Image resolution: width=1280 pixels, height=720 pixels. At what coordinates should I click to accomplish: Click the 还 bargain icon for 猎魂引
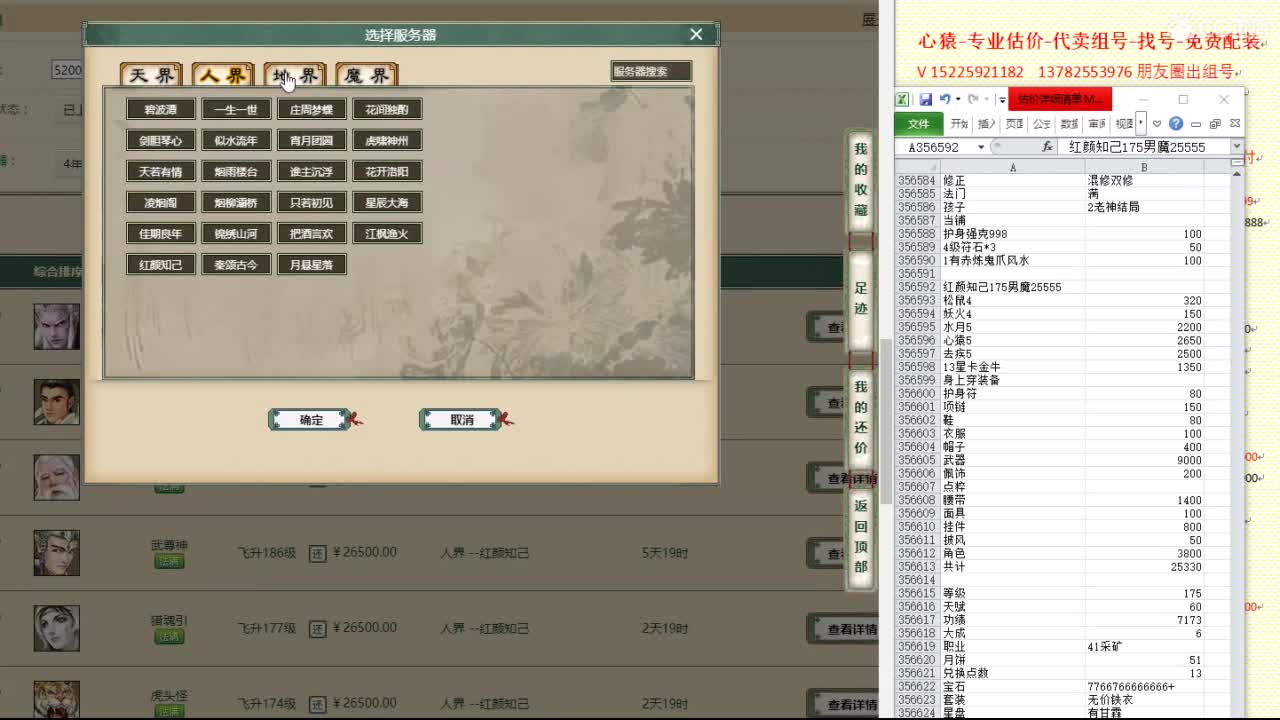tap(317, 628)
